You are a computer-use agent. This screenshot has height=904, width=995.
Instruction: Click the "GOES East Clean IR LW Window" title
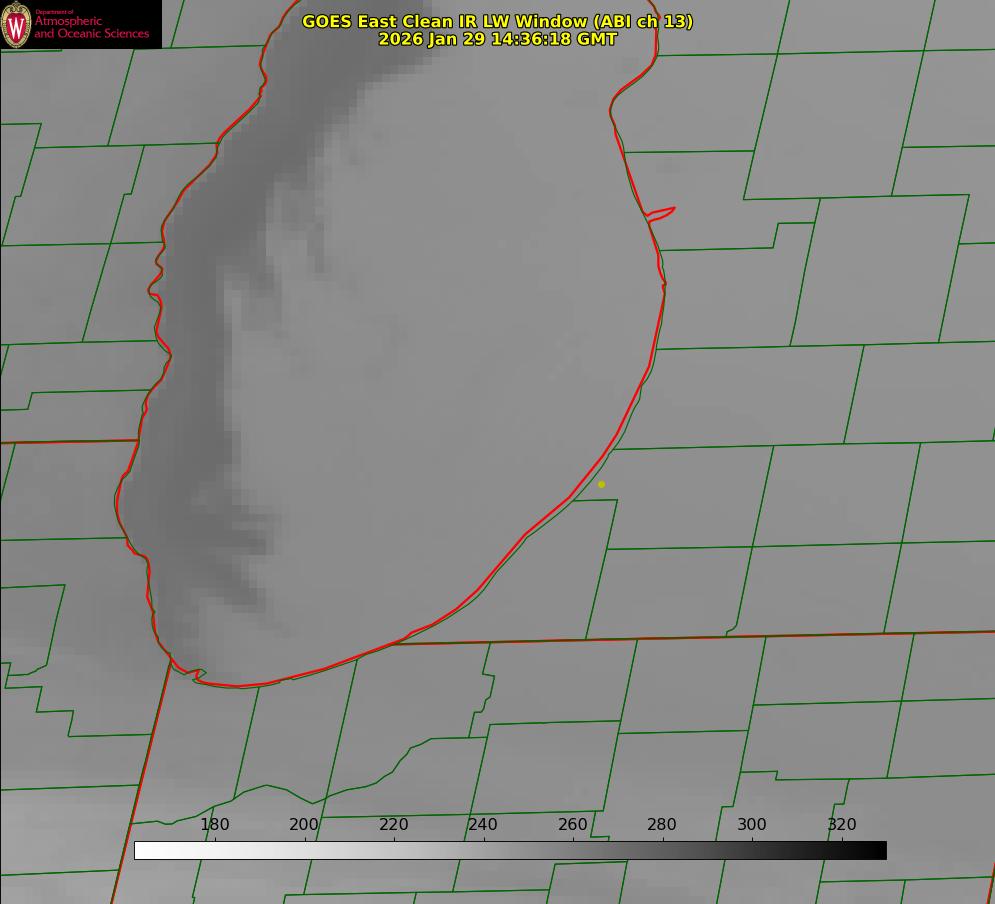[497, 21]
